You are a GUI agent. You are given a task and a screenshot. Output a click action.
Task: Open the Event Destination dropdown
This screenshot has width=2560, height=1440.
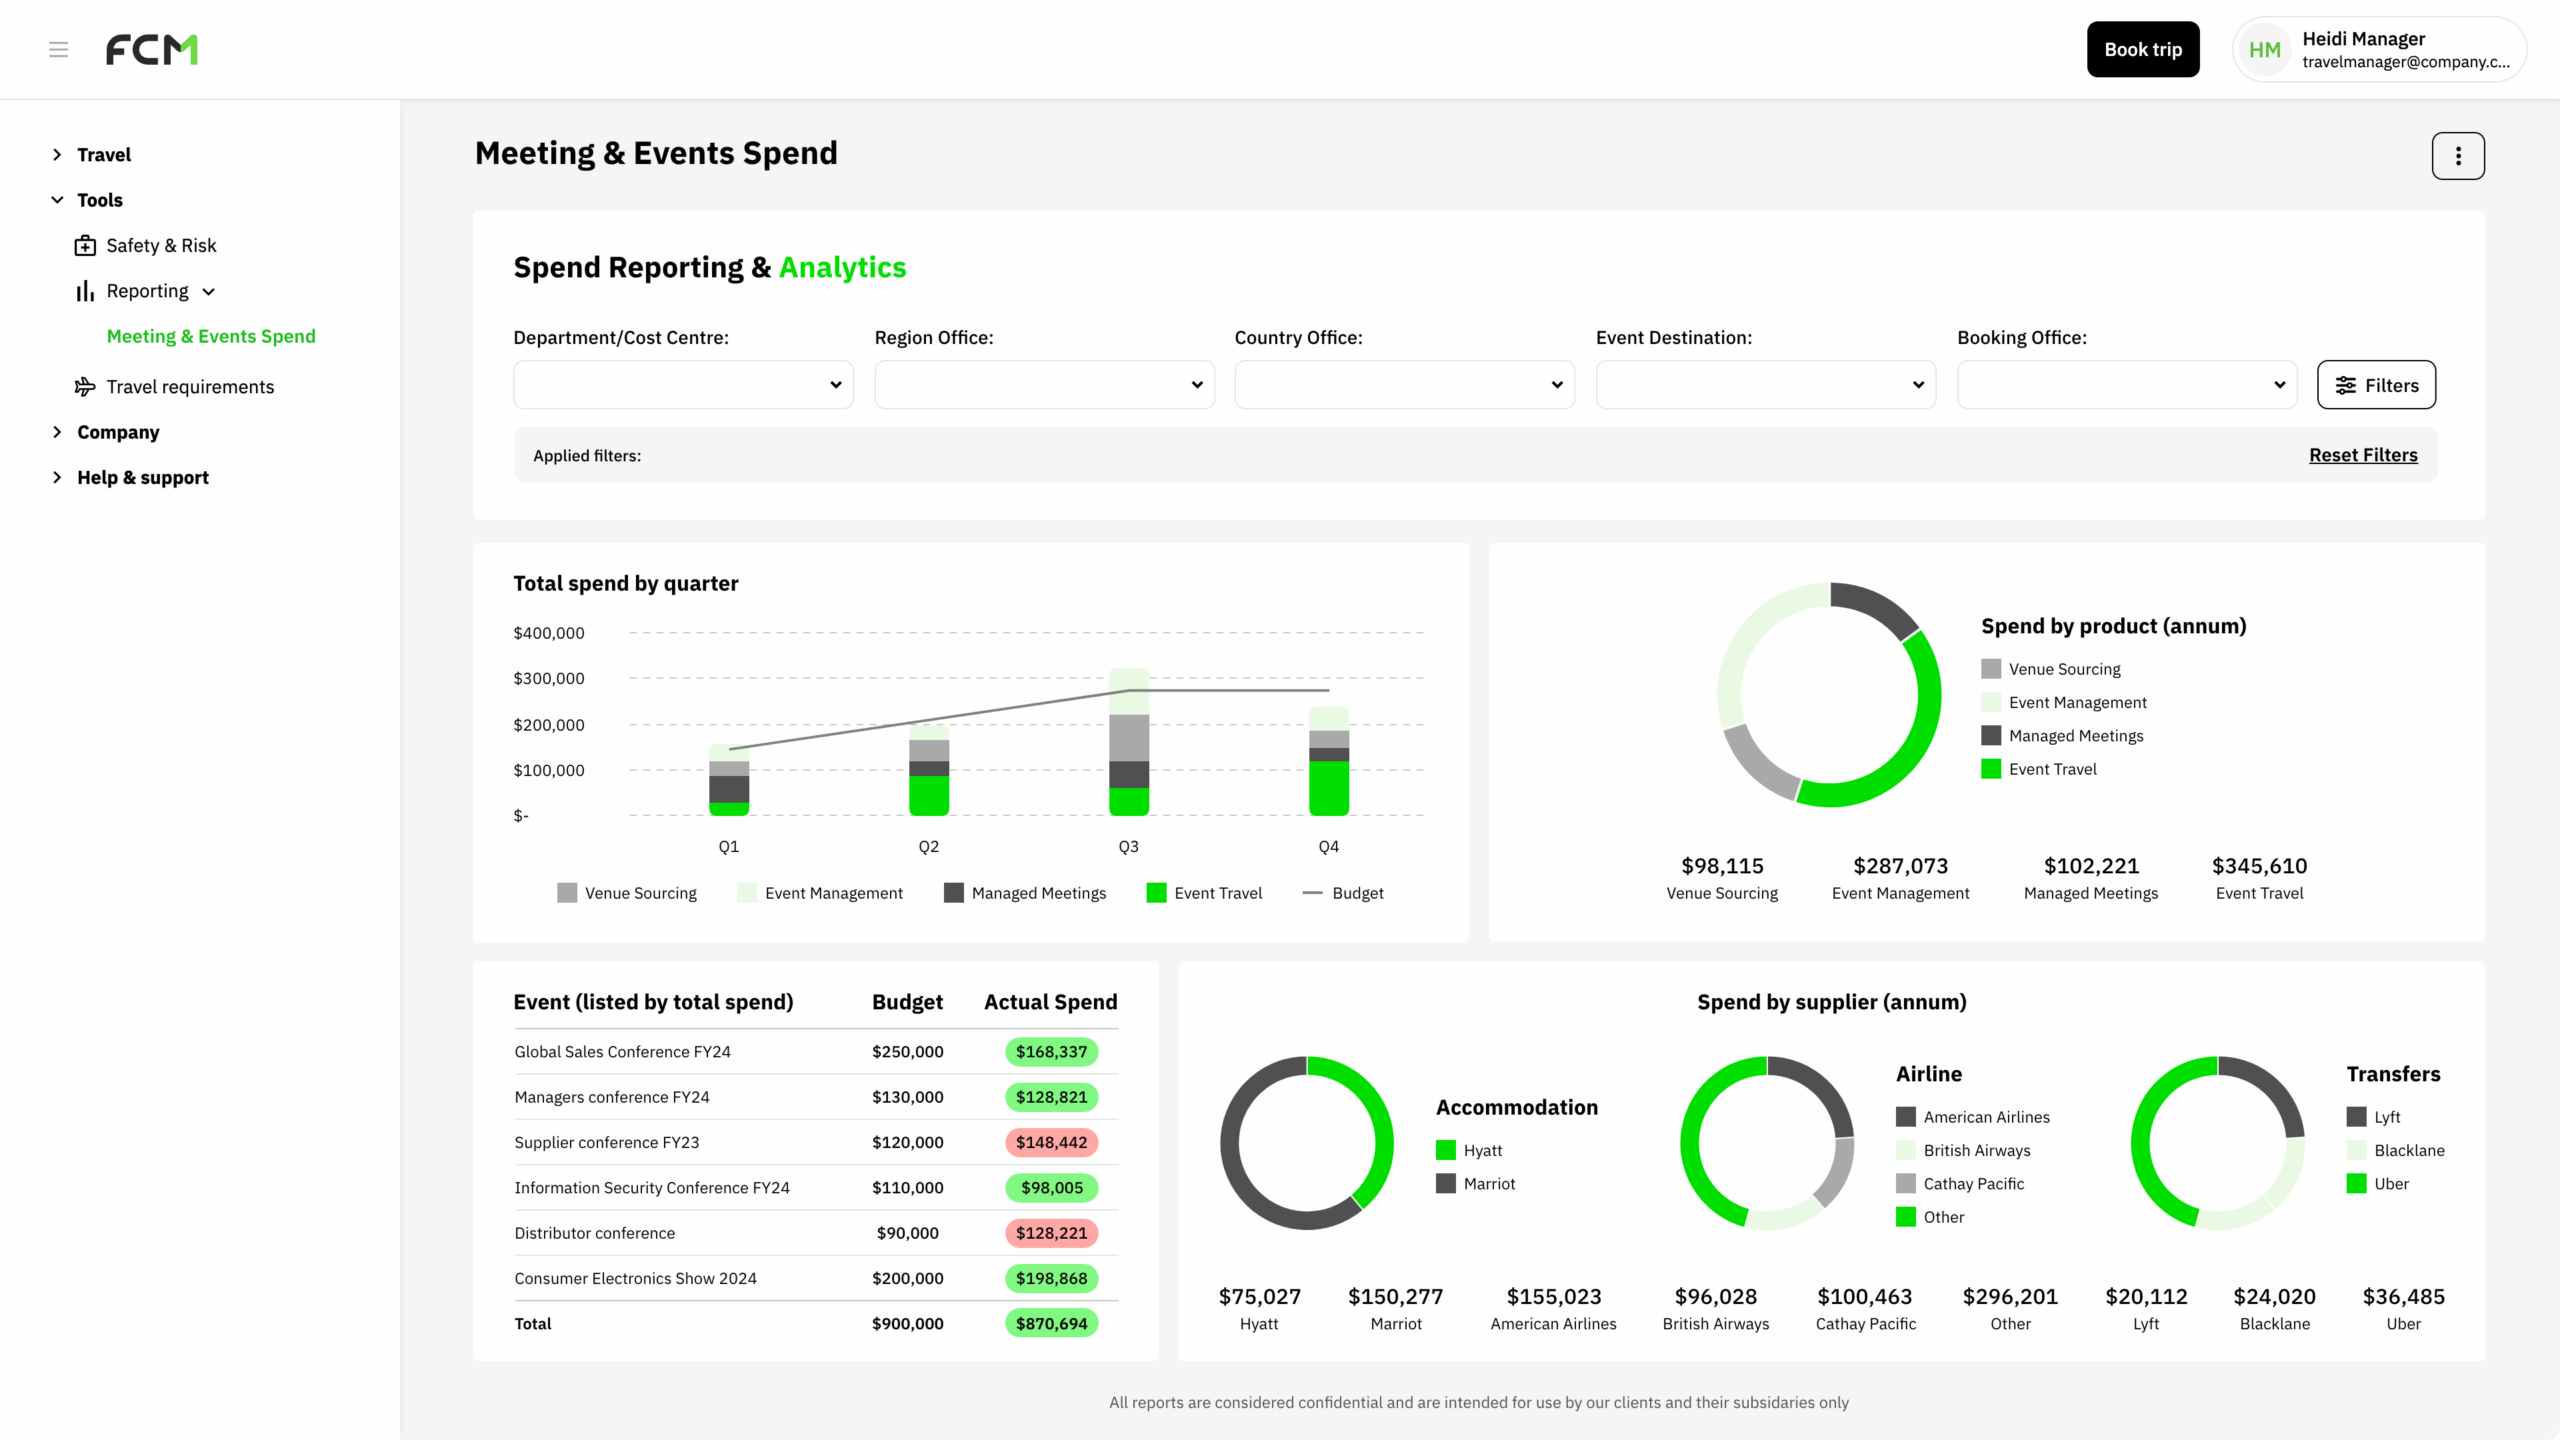(x=1766, y=385)
